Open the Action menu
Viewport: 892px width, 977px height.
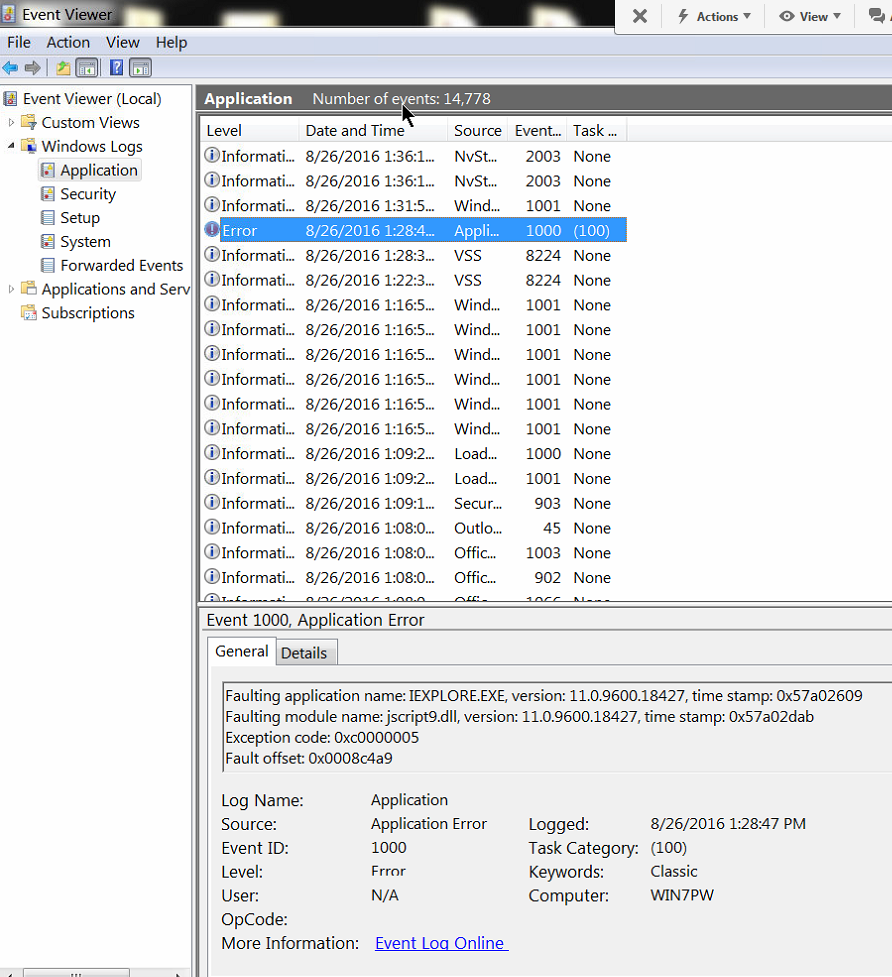(68, 42)
